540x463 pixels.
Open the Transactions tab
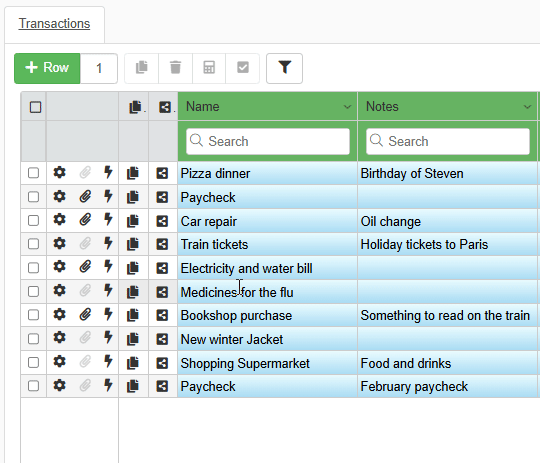[x=54, y=24]
